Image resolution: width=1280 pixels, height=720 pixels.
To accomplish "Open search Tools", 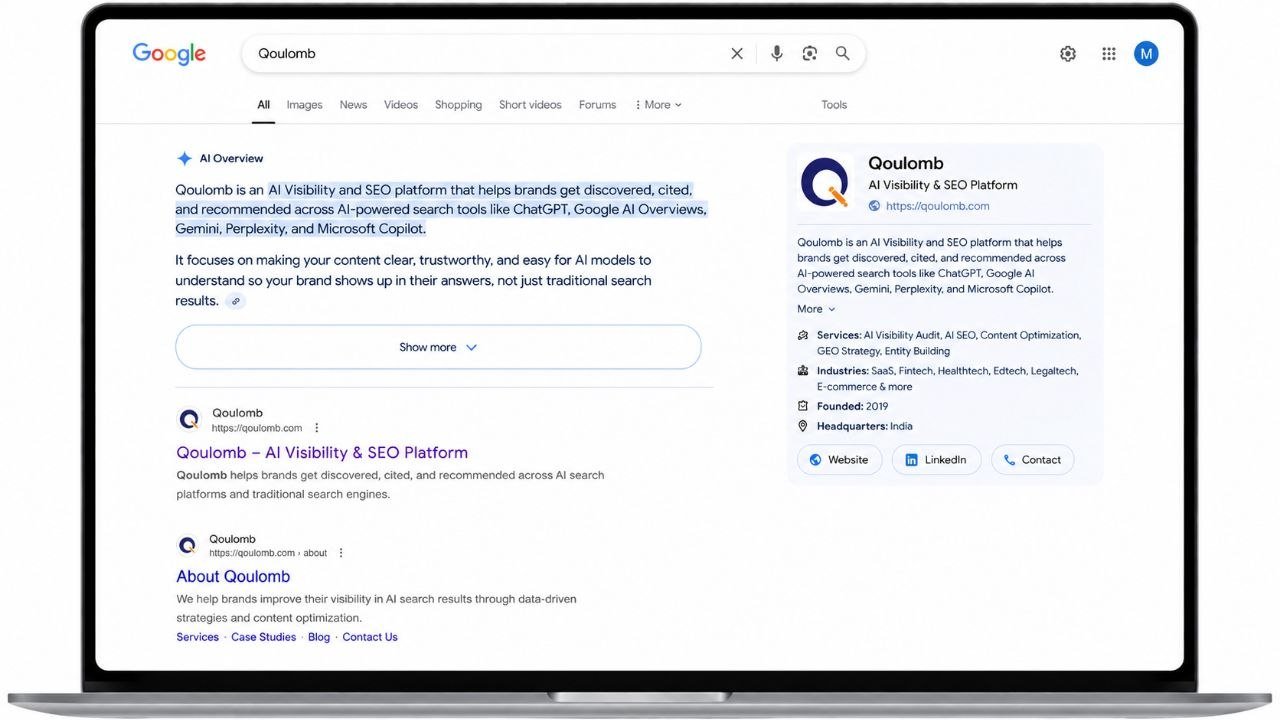I will (834, 105).
